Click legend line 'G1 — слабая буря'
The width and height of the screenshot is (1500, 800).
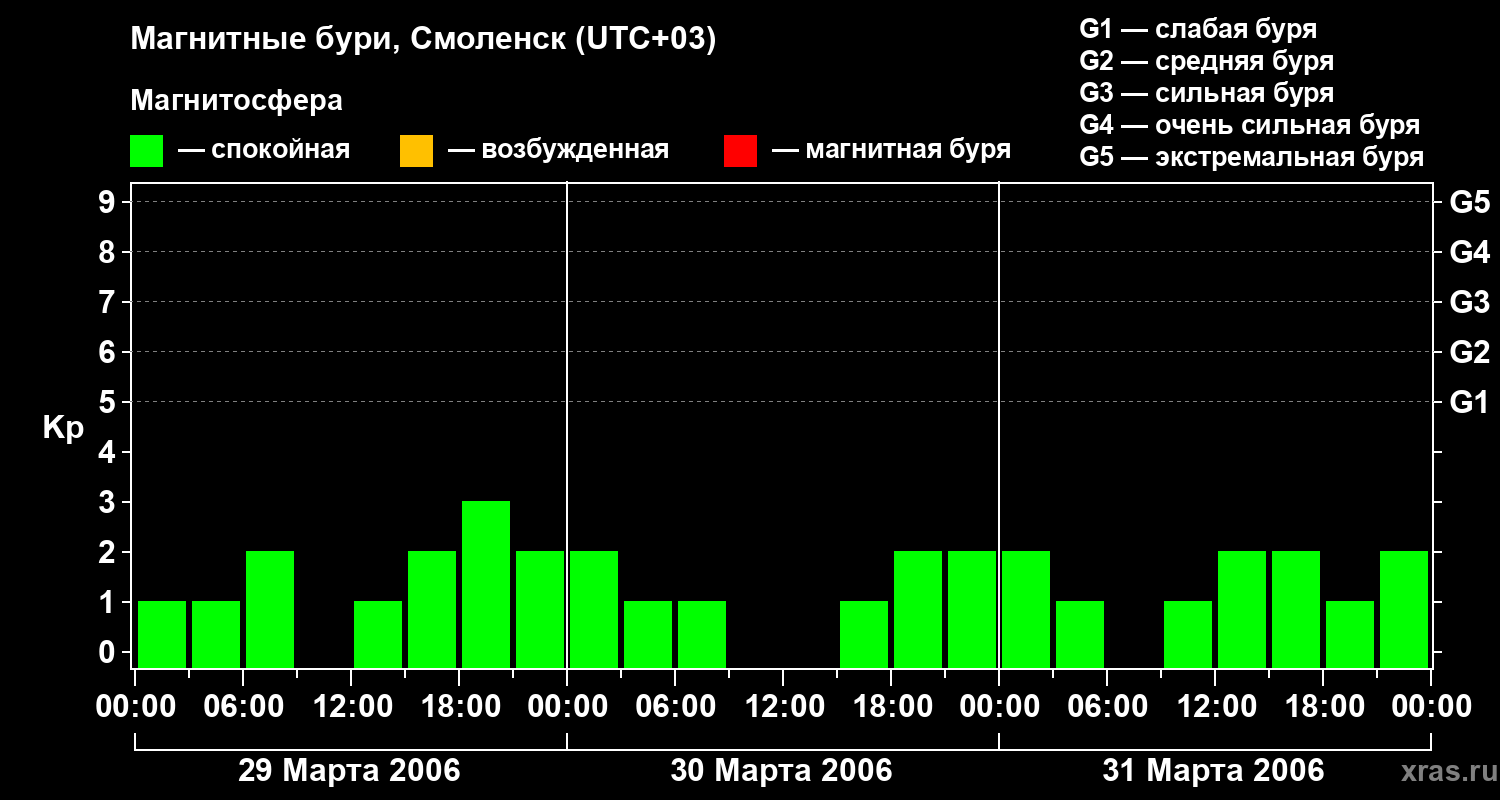click(1198, 29)
